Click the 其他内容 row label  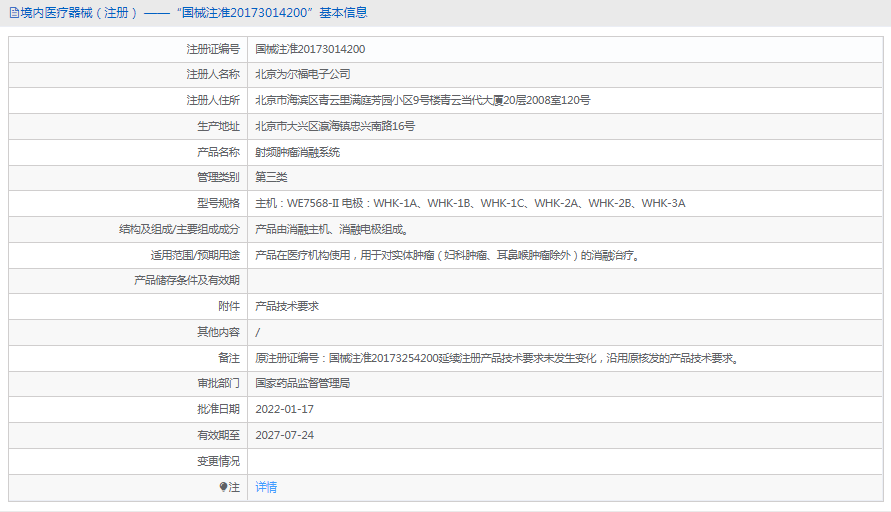click(219, 332)
